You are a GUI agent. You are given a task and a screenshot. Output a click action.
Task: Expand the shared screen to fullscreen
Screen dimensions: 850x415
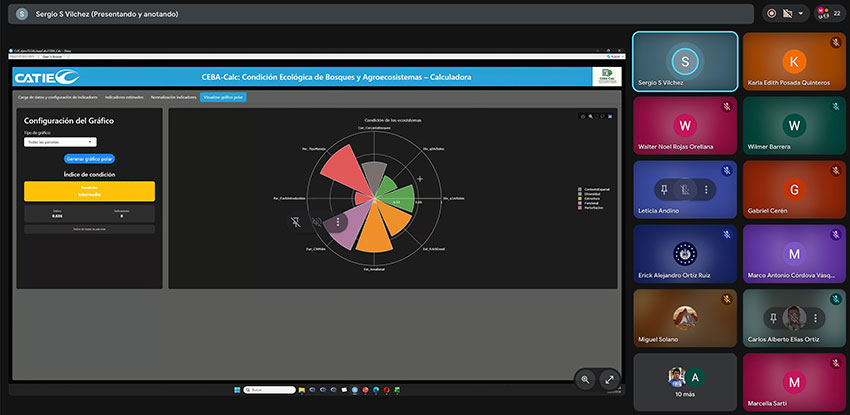pyautogui.click(x=609, y=380)
